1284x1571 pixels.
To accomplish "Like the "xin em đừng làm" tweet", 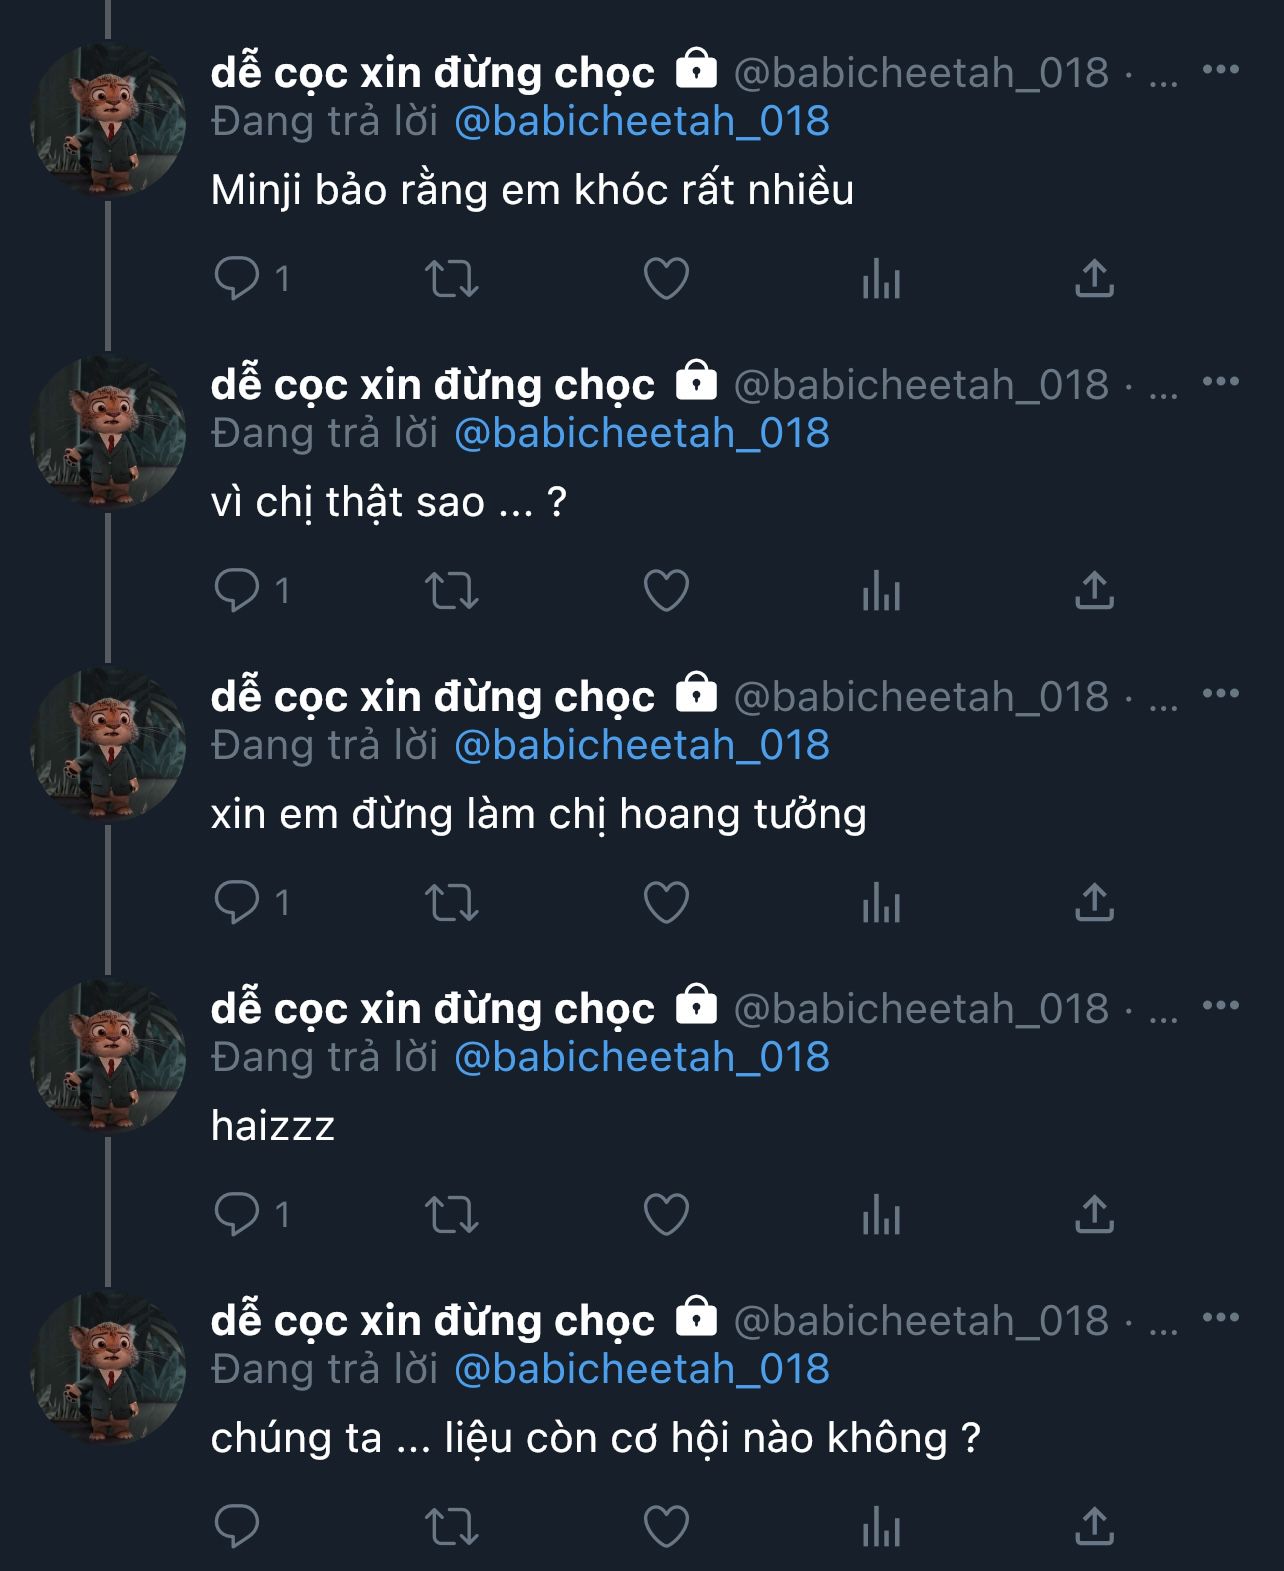I will [x=666, y=902].
